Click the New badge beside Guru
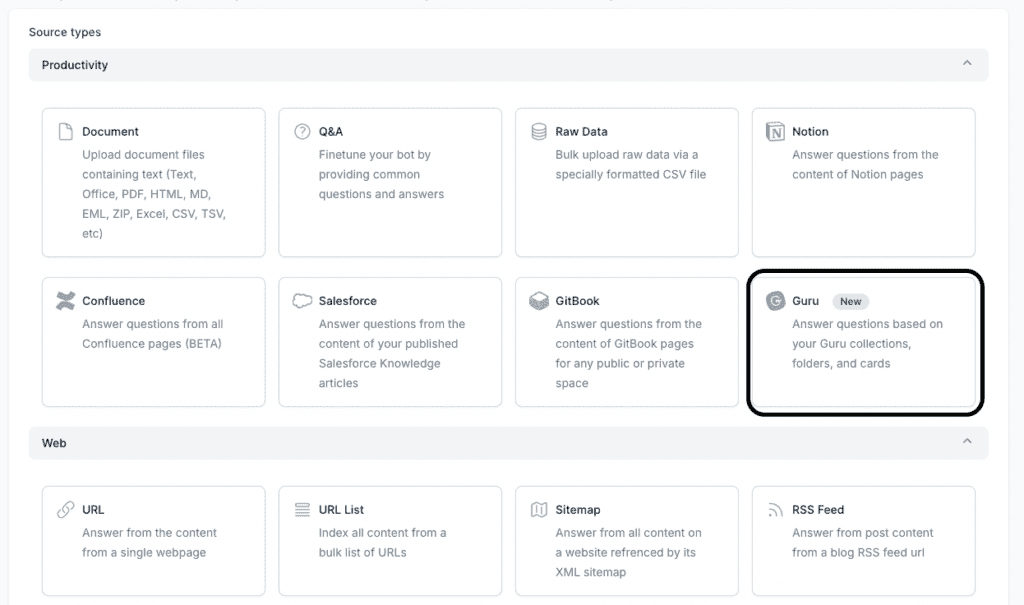This screenshot has height=605, width=1024. (x=850, y=301)
